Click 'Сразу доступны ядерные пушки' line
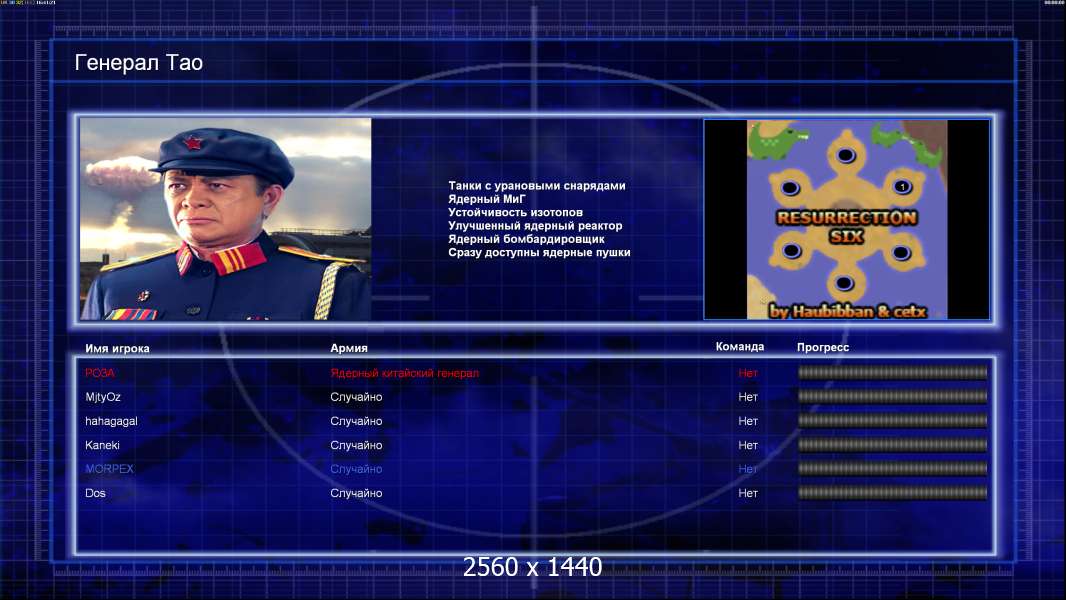 [539, 252]
